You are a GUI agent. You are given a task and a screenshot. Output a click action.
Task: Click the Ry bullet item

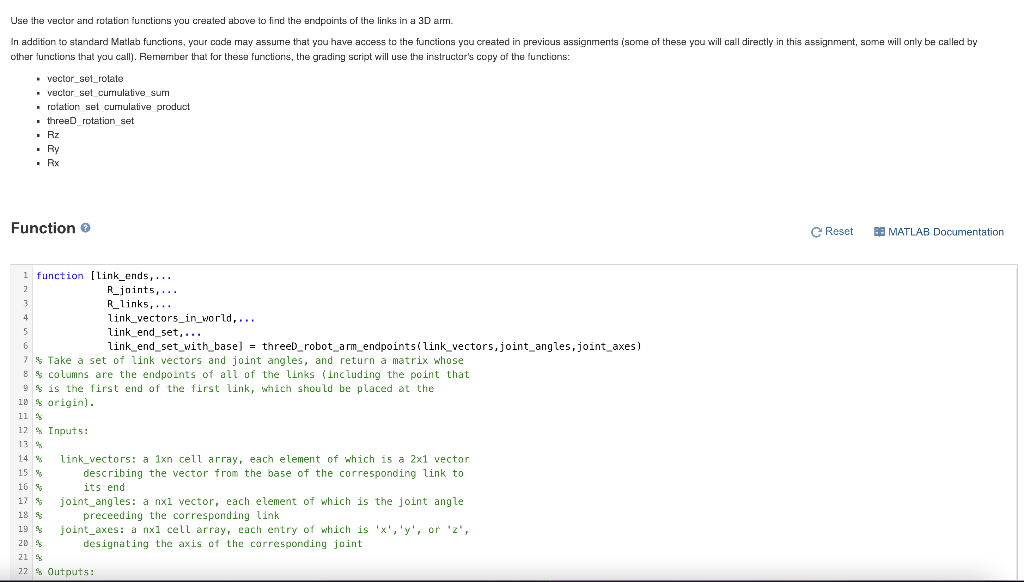click(52, 148)
